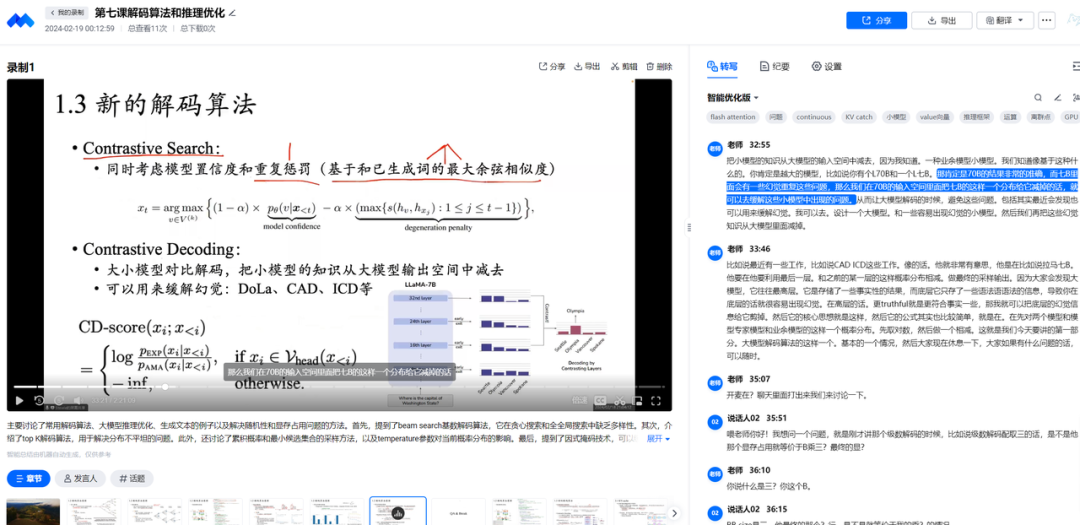Screen dimensions: 1080x525
Task: Open the three-dot more menu
Action: point(1047,21)
